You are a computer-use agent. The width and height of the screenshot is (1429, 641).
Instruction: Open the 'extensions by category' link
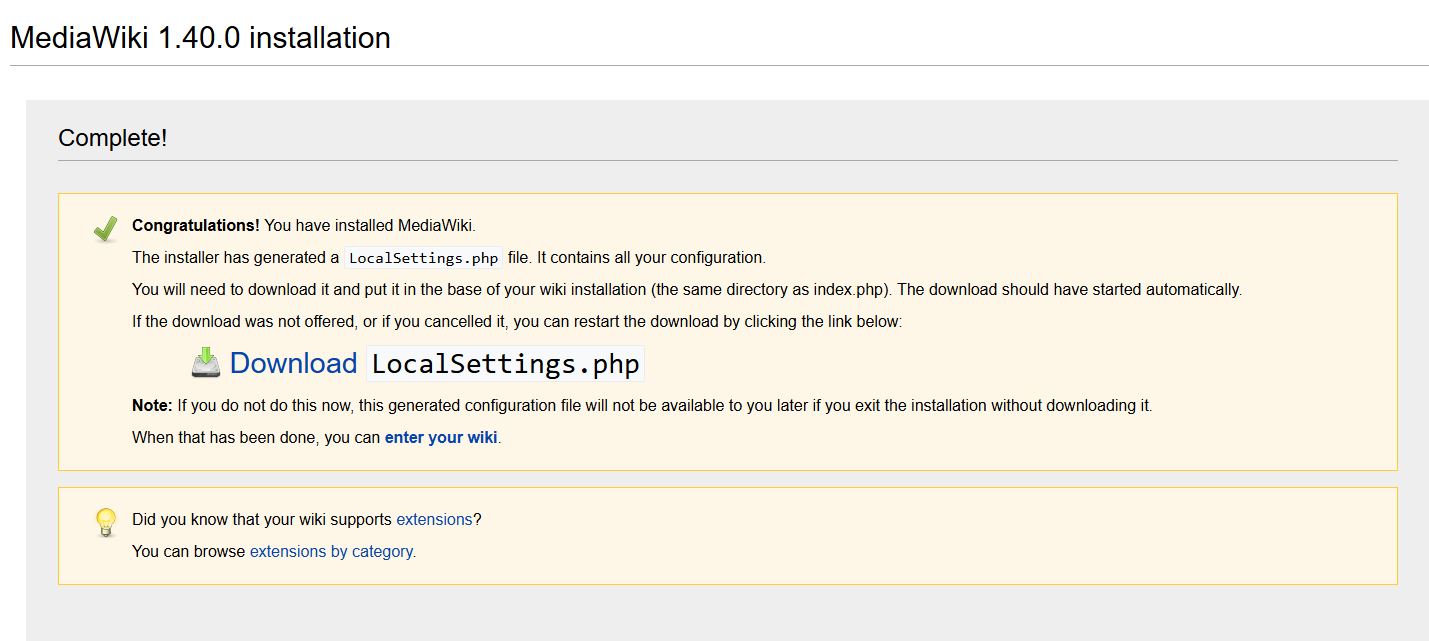331,552
